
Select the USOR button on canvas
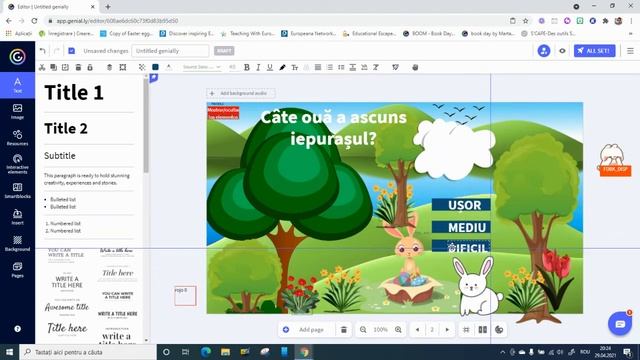click(x=461, y=205)
